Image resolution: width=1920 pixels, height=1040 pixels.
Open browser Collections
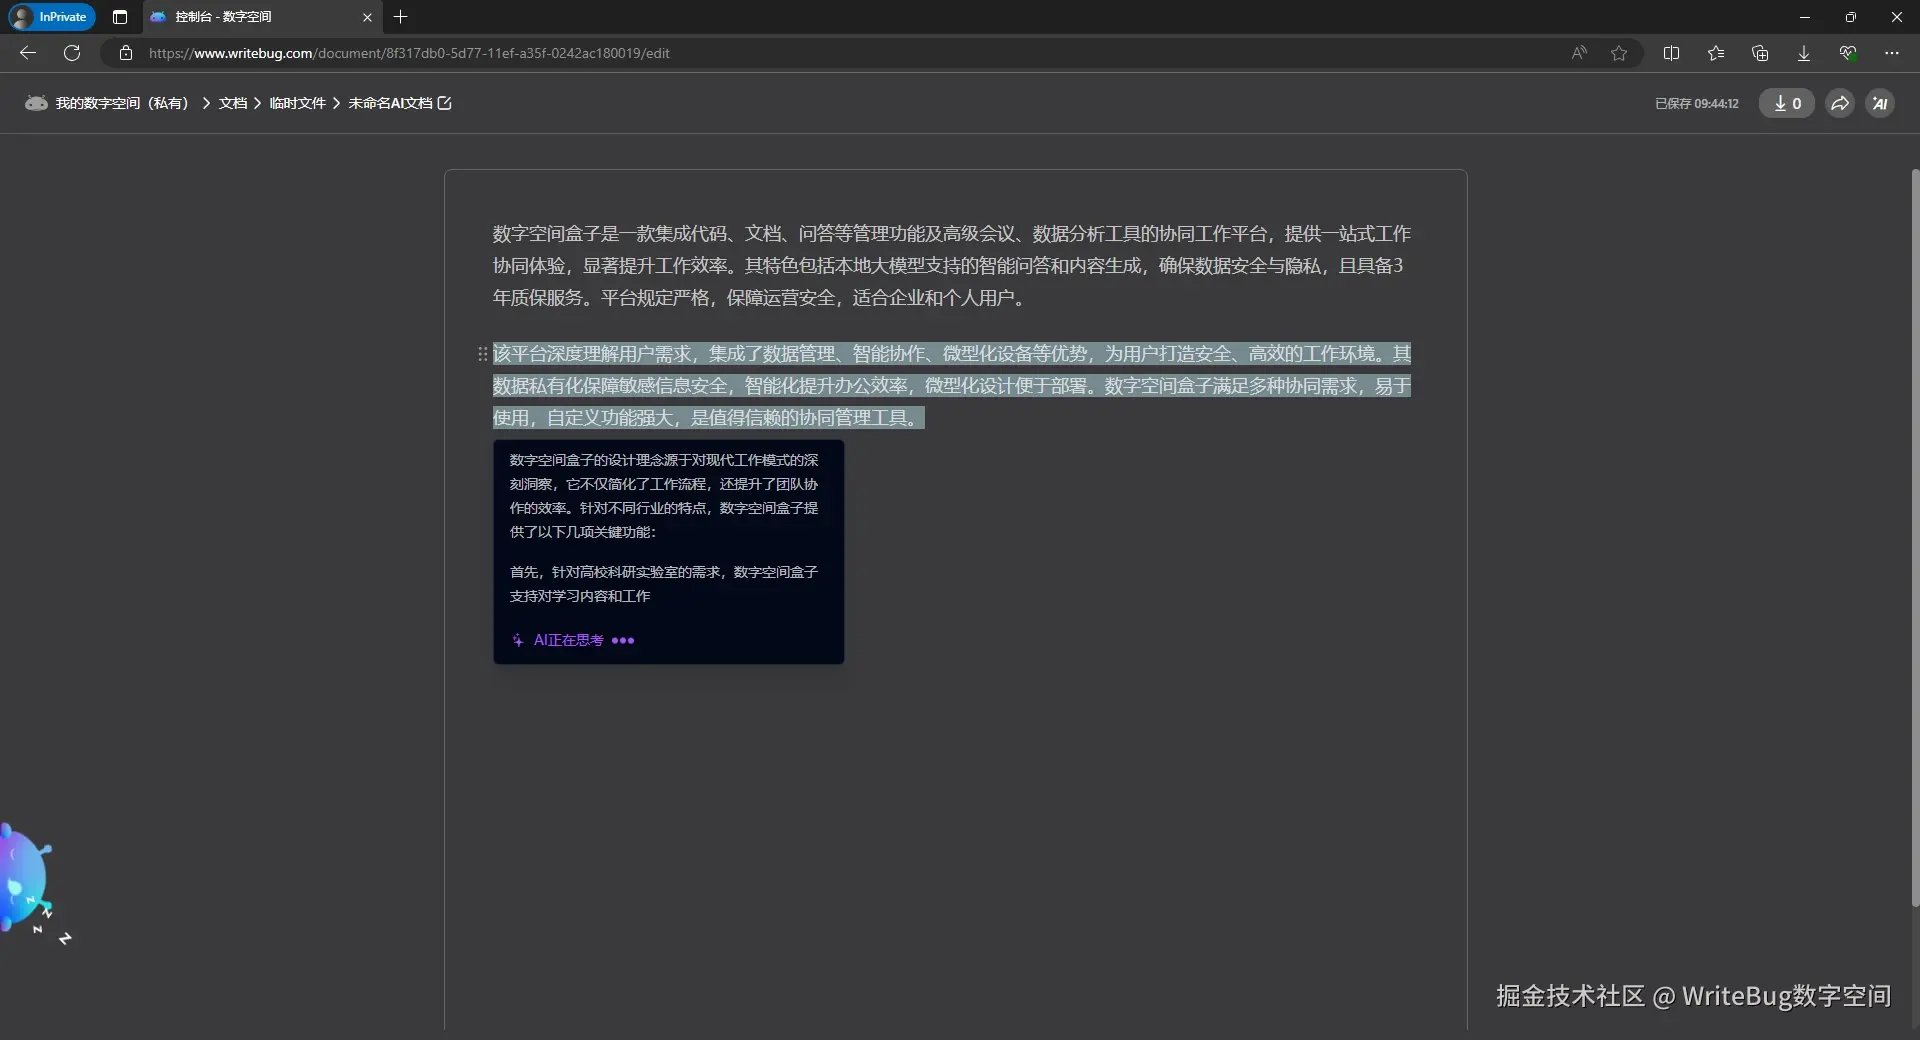[x=1761, y=53]
